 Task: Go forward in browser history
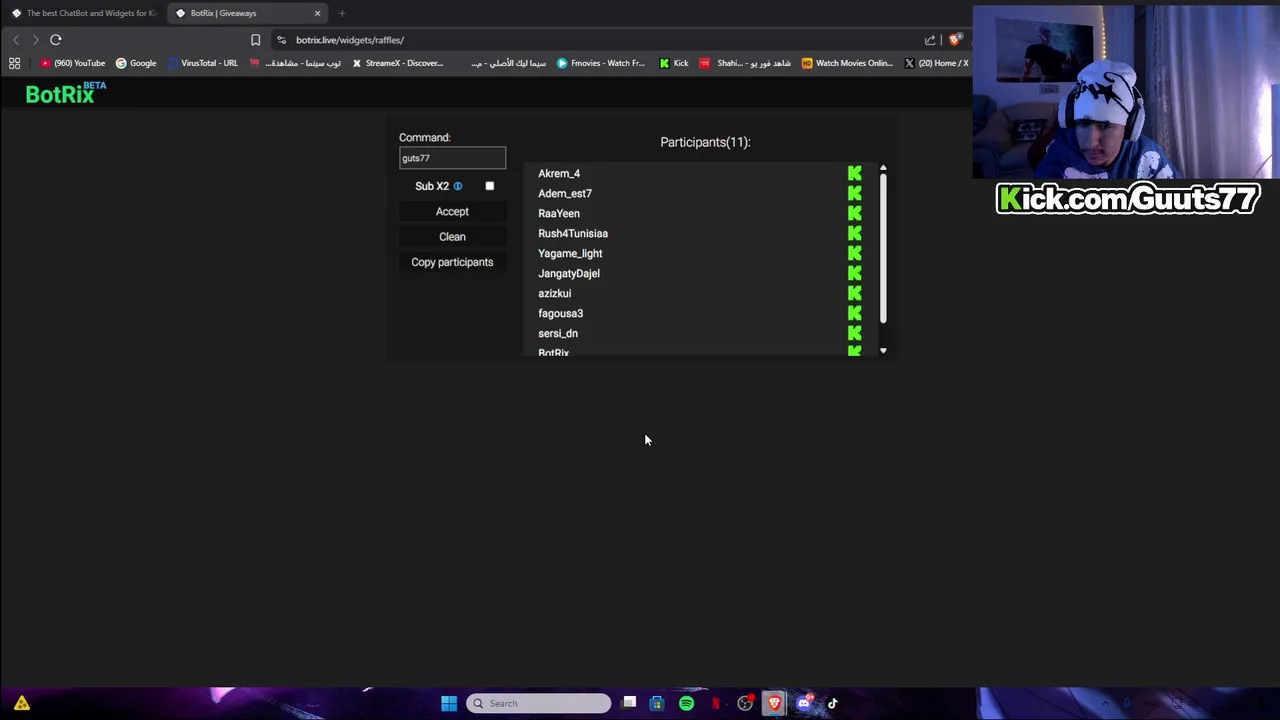coord(35,40)
